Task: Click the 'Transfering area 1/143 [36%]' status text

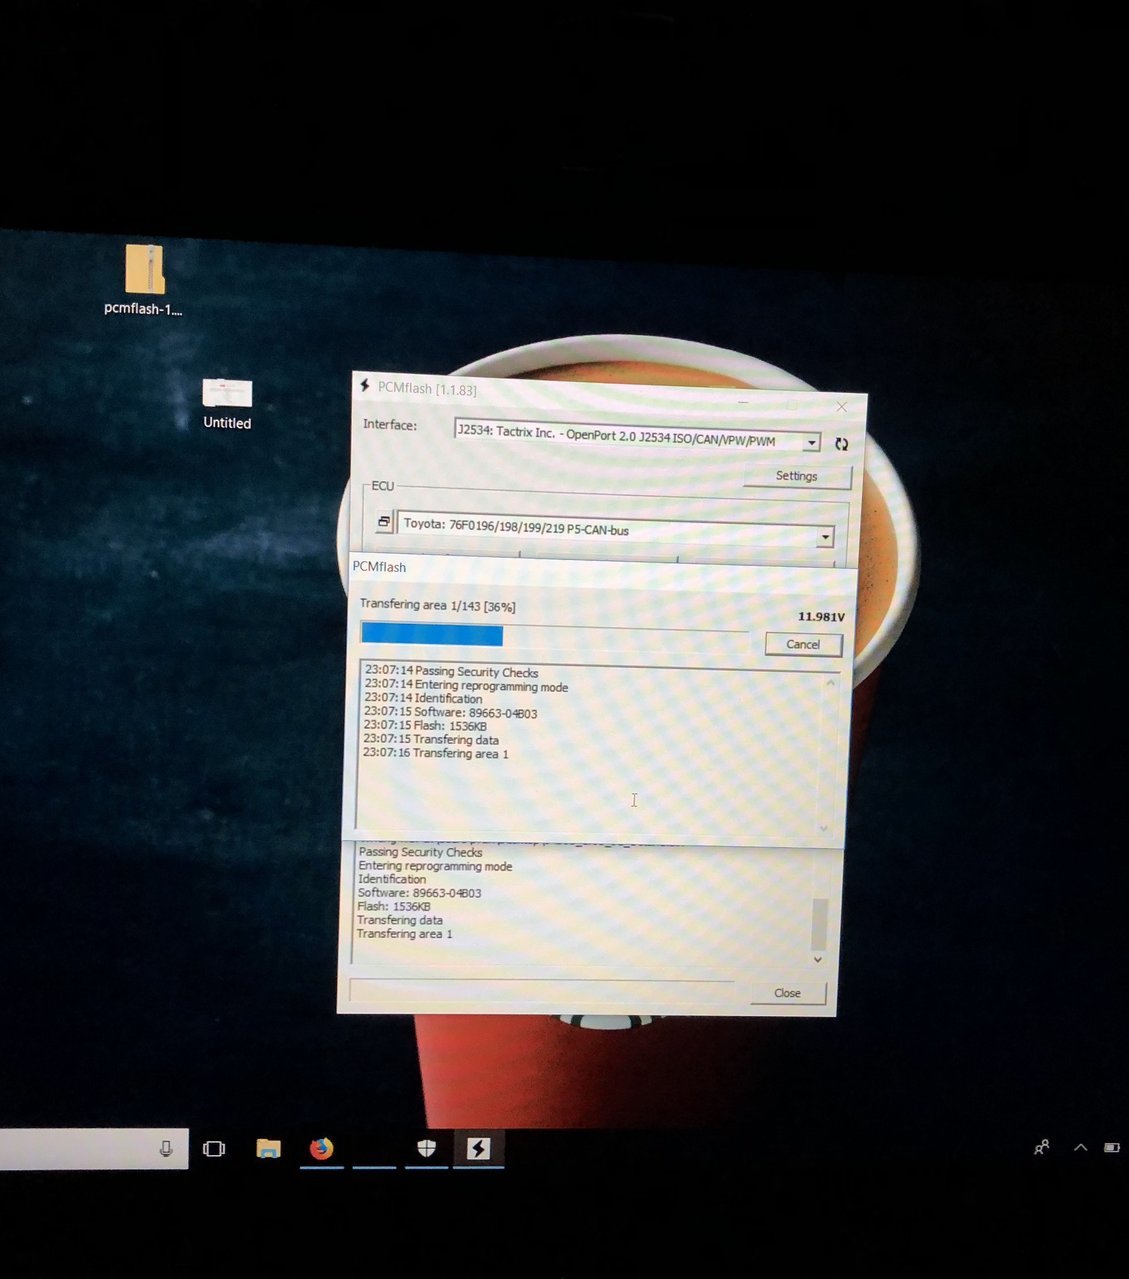Action: coord(438,605)
